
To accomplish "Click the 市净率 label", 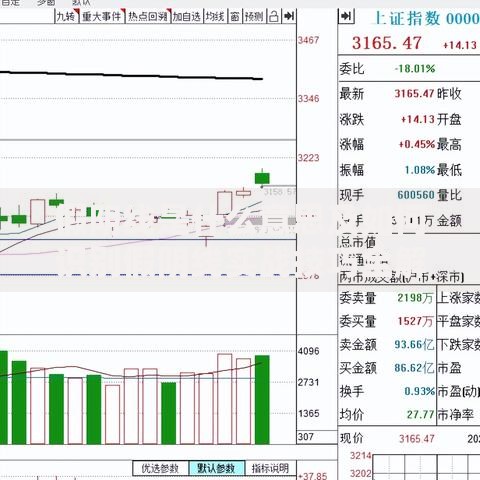I will pyautogui.click(x=455, y=415).
